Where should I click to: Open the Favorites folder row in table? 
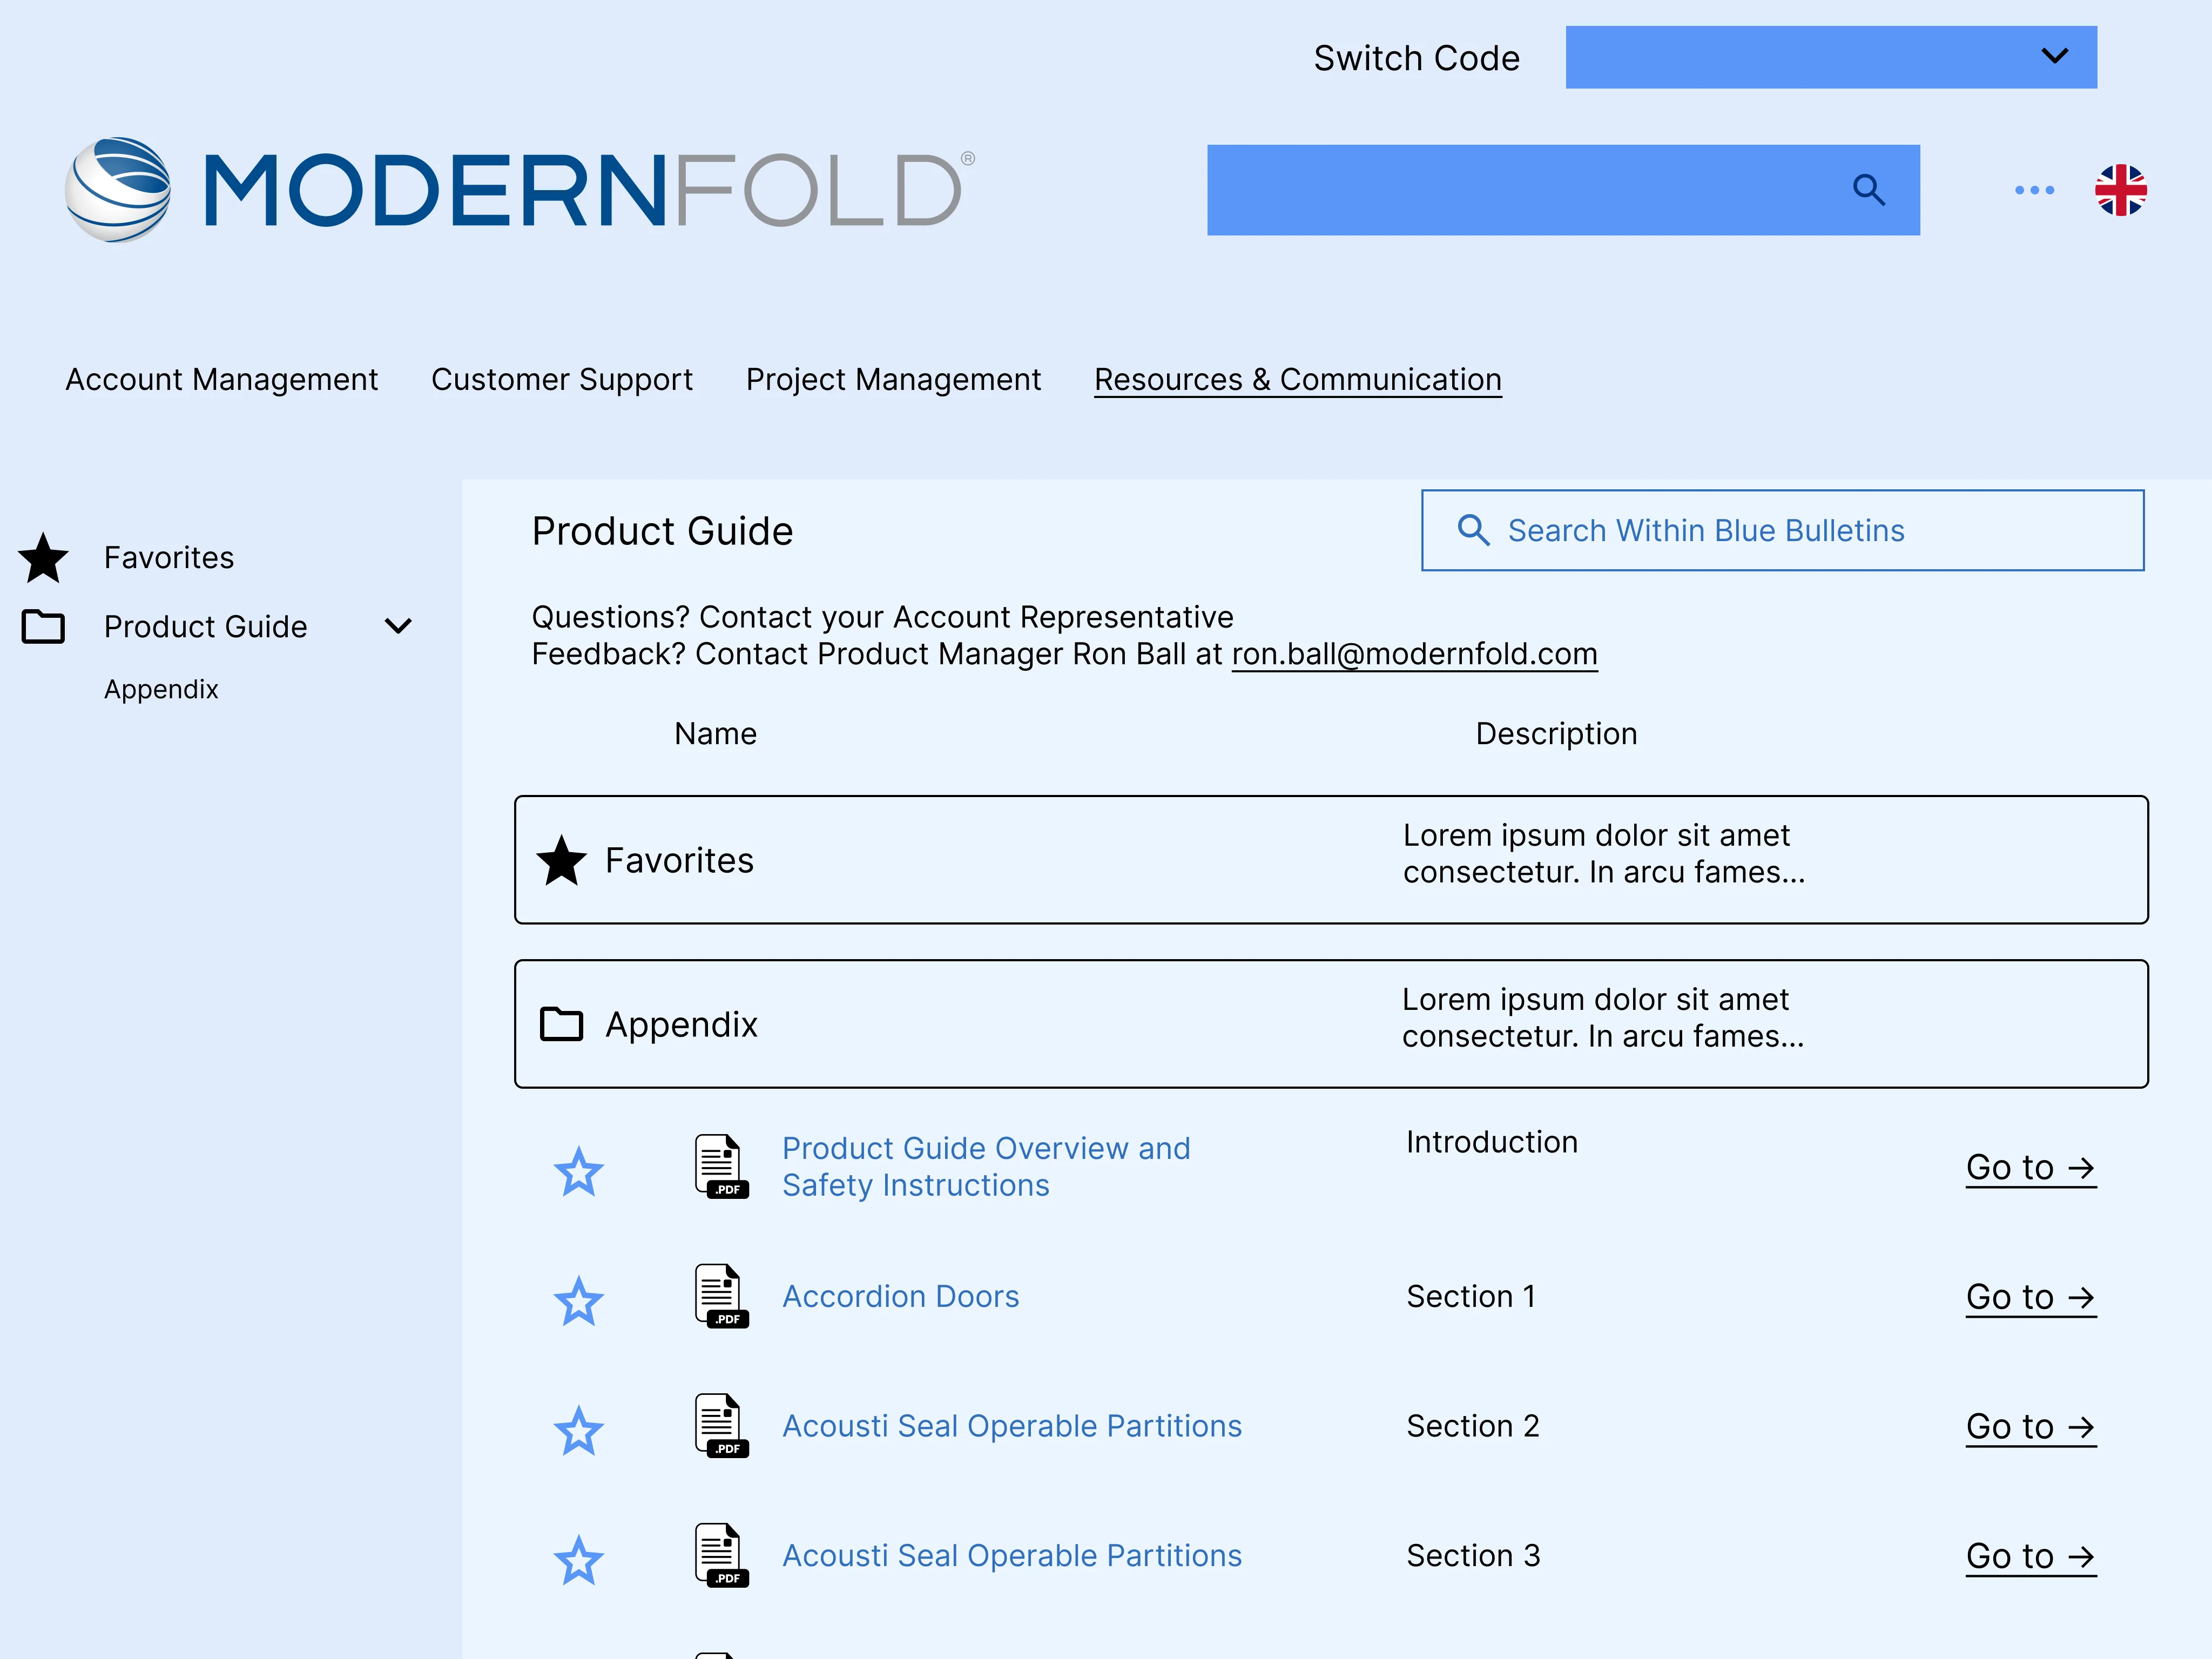pos(1331,860)
